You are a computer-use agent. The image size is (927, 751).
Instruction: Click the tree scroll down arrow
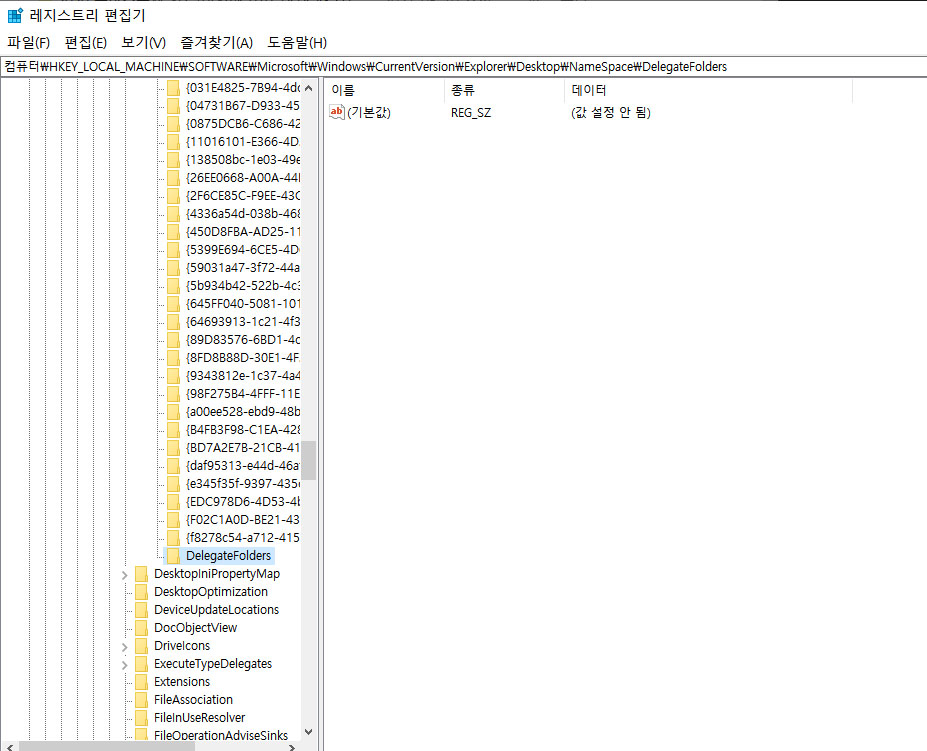tap(309, 732)
